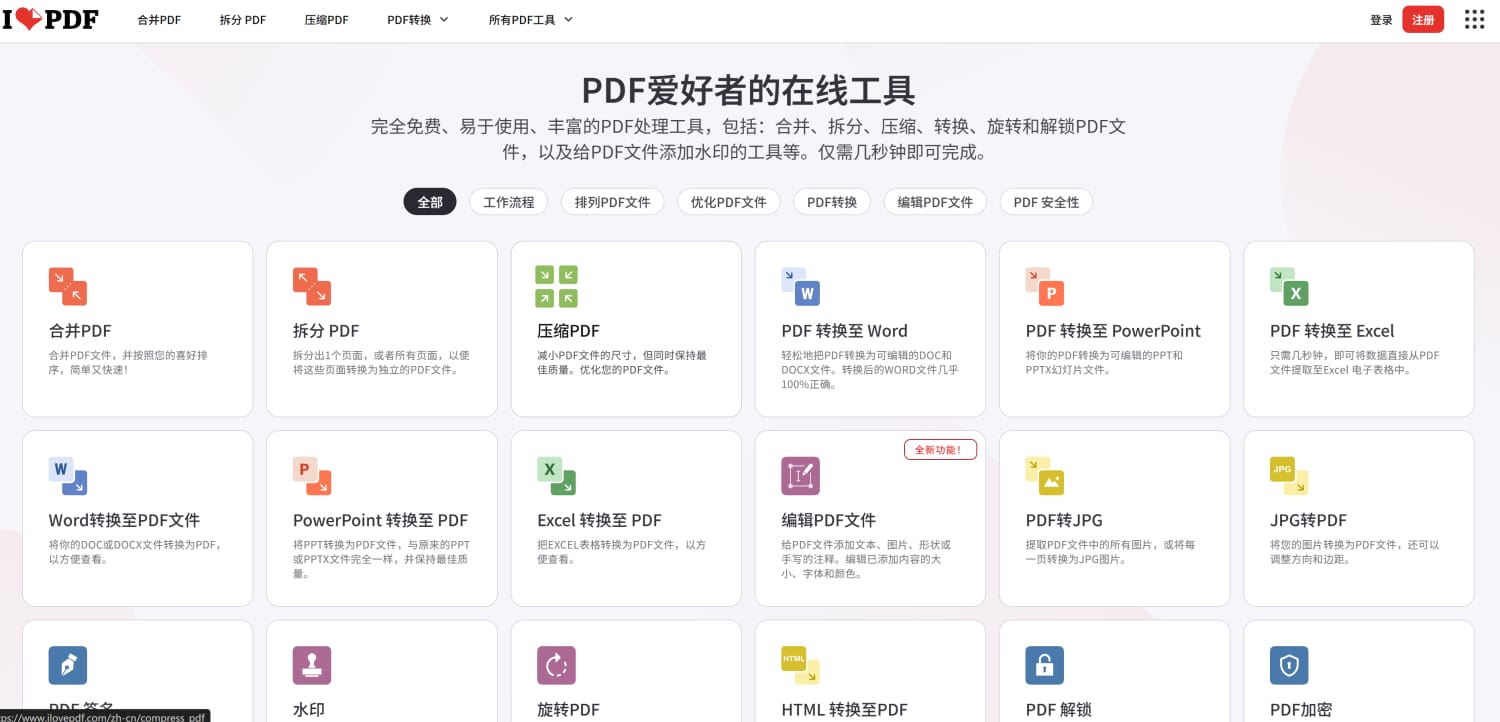Click the PDF signature pen icon
The image size is (1500, 722).
(x=68, y=665)
